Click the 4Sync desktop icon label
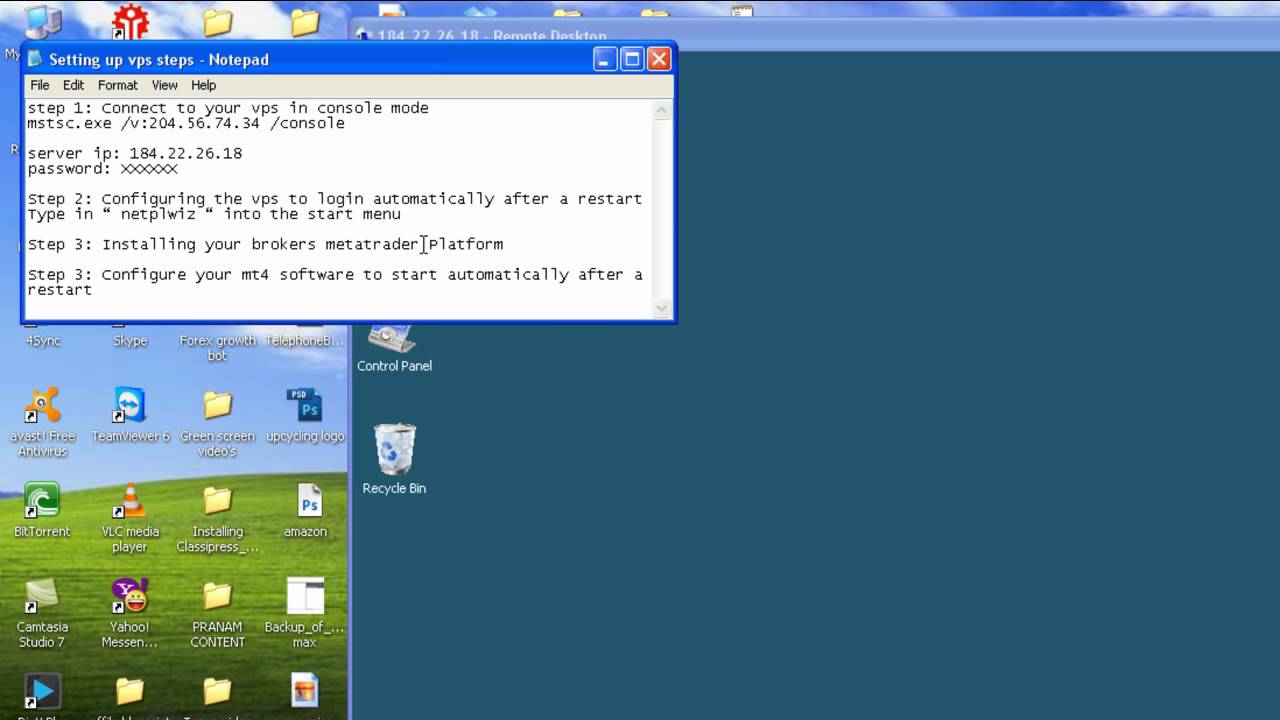1280x720 pixels. (42, 341)
